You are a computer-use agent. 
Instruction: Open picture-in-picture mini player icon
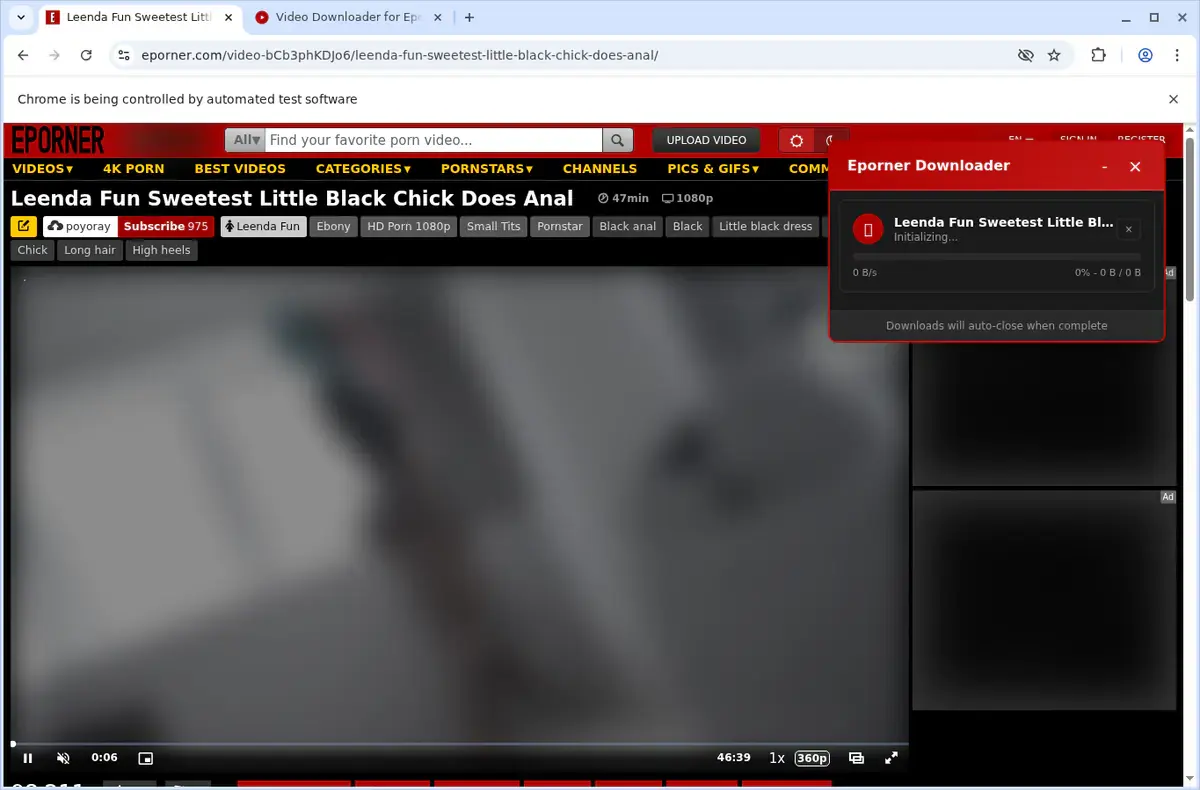pyautogui.click(x=145, y=758)
